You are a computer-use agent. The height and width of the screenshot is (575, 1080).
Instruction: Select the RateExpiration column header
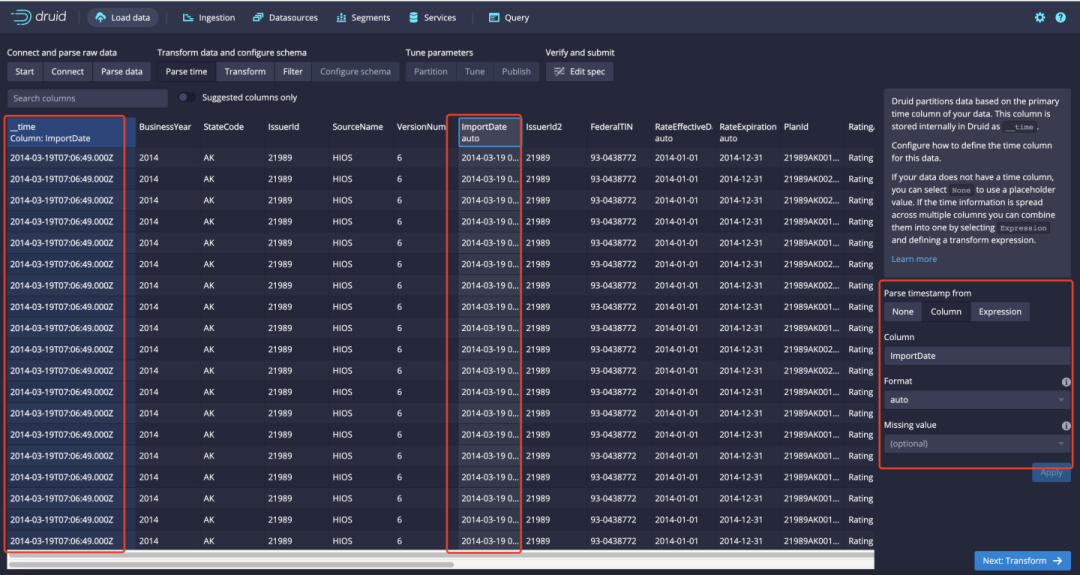coord(748,132)
